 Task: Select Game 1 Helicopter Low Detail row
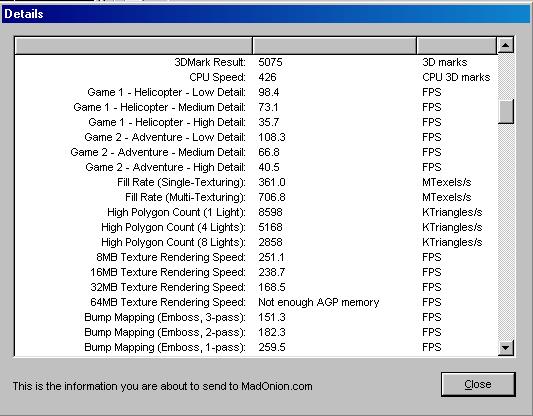[256, 92]
